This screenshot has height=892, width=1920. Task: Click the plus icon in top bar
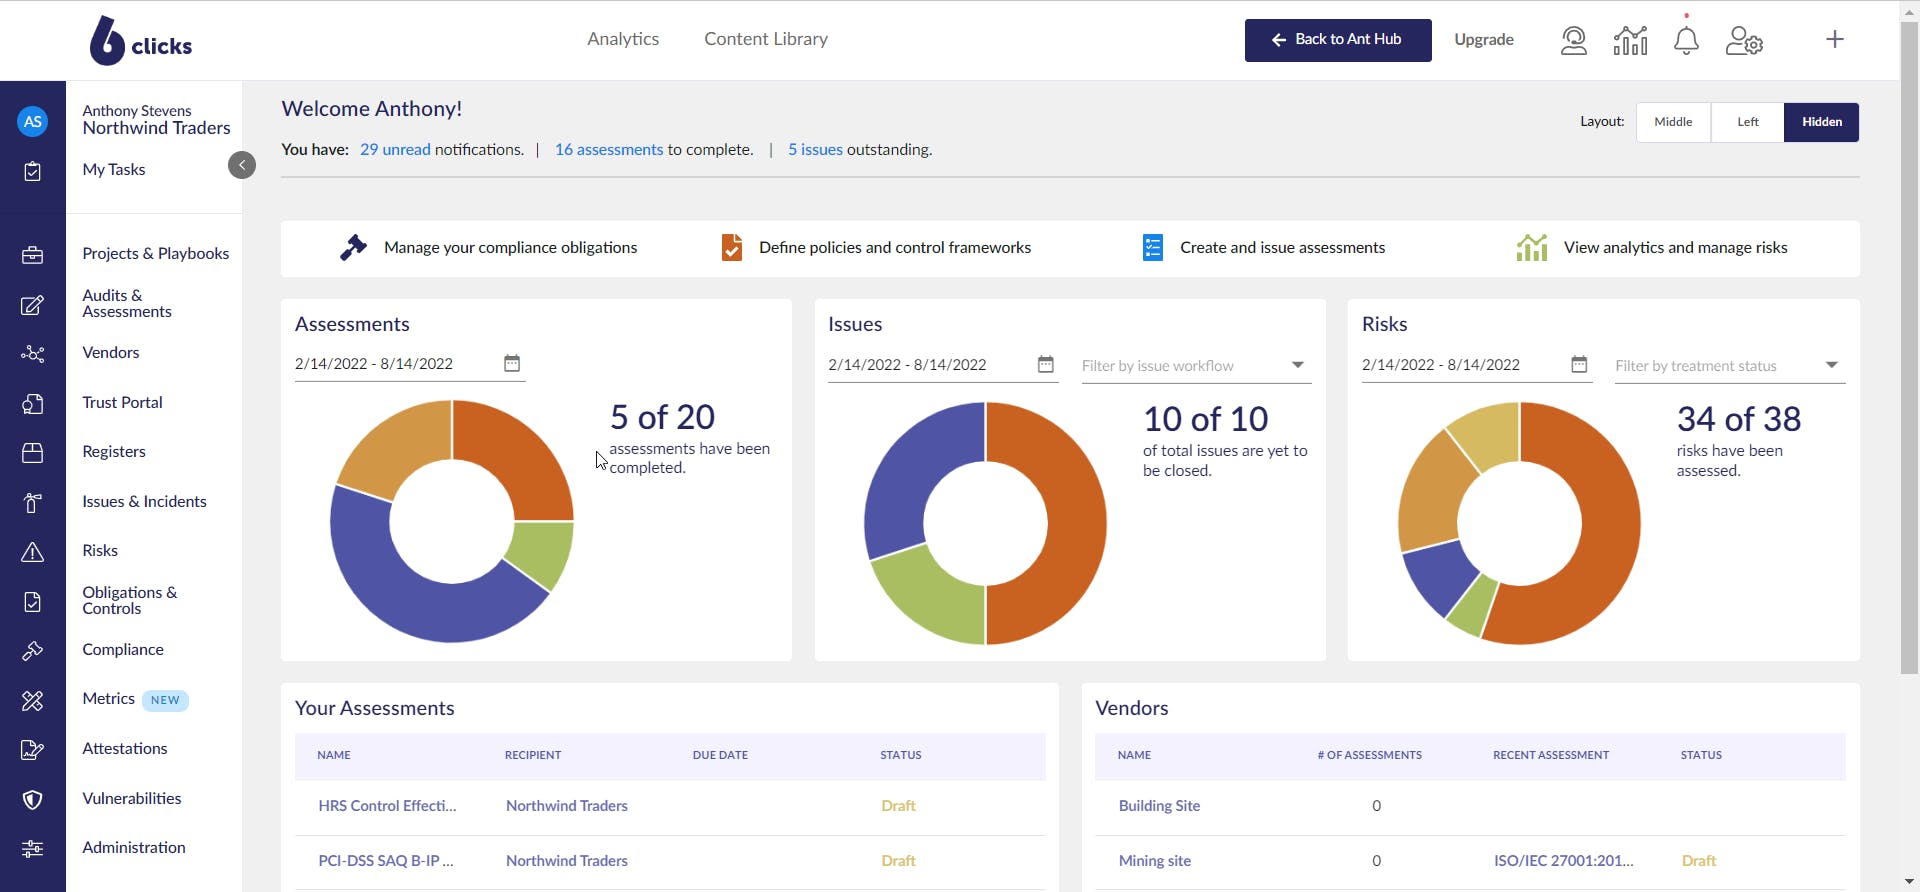[x=1834, y=40]
